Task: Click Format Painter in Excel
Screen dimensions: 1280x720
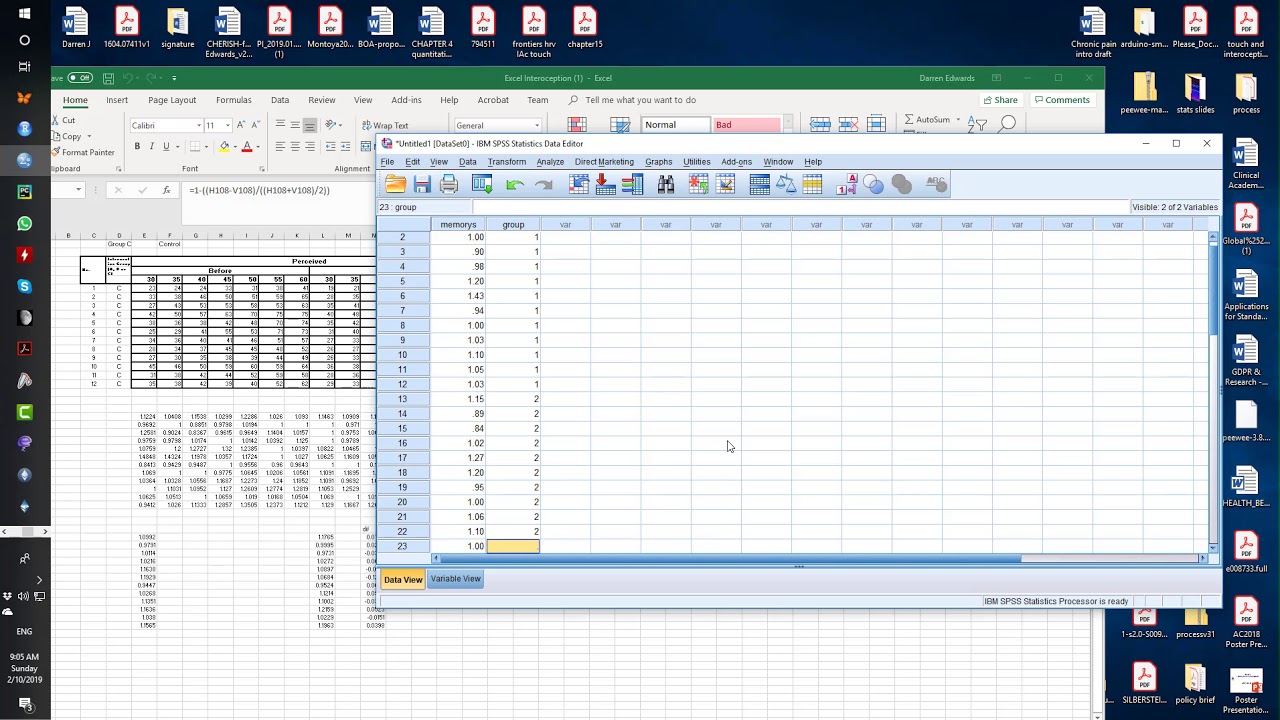Action: (82, 152)
